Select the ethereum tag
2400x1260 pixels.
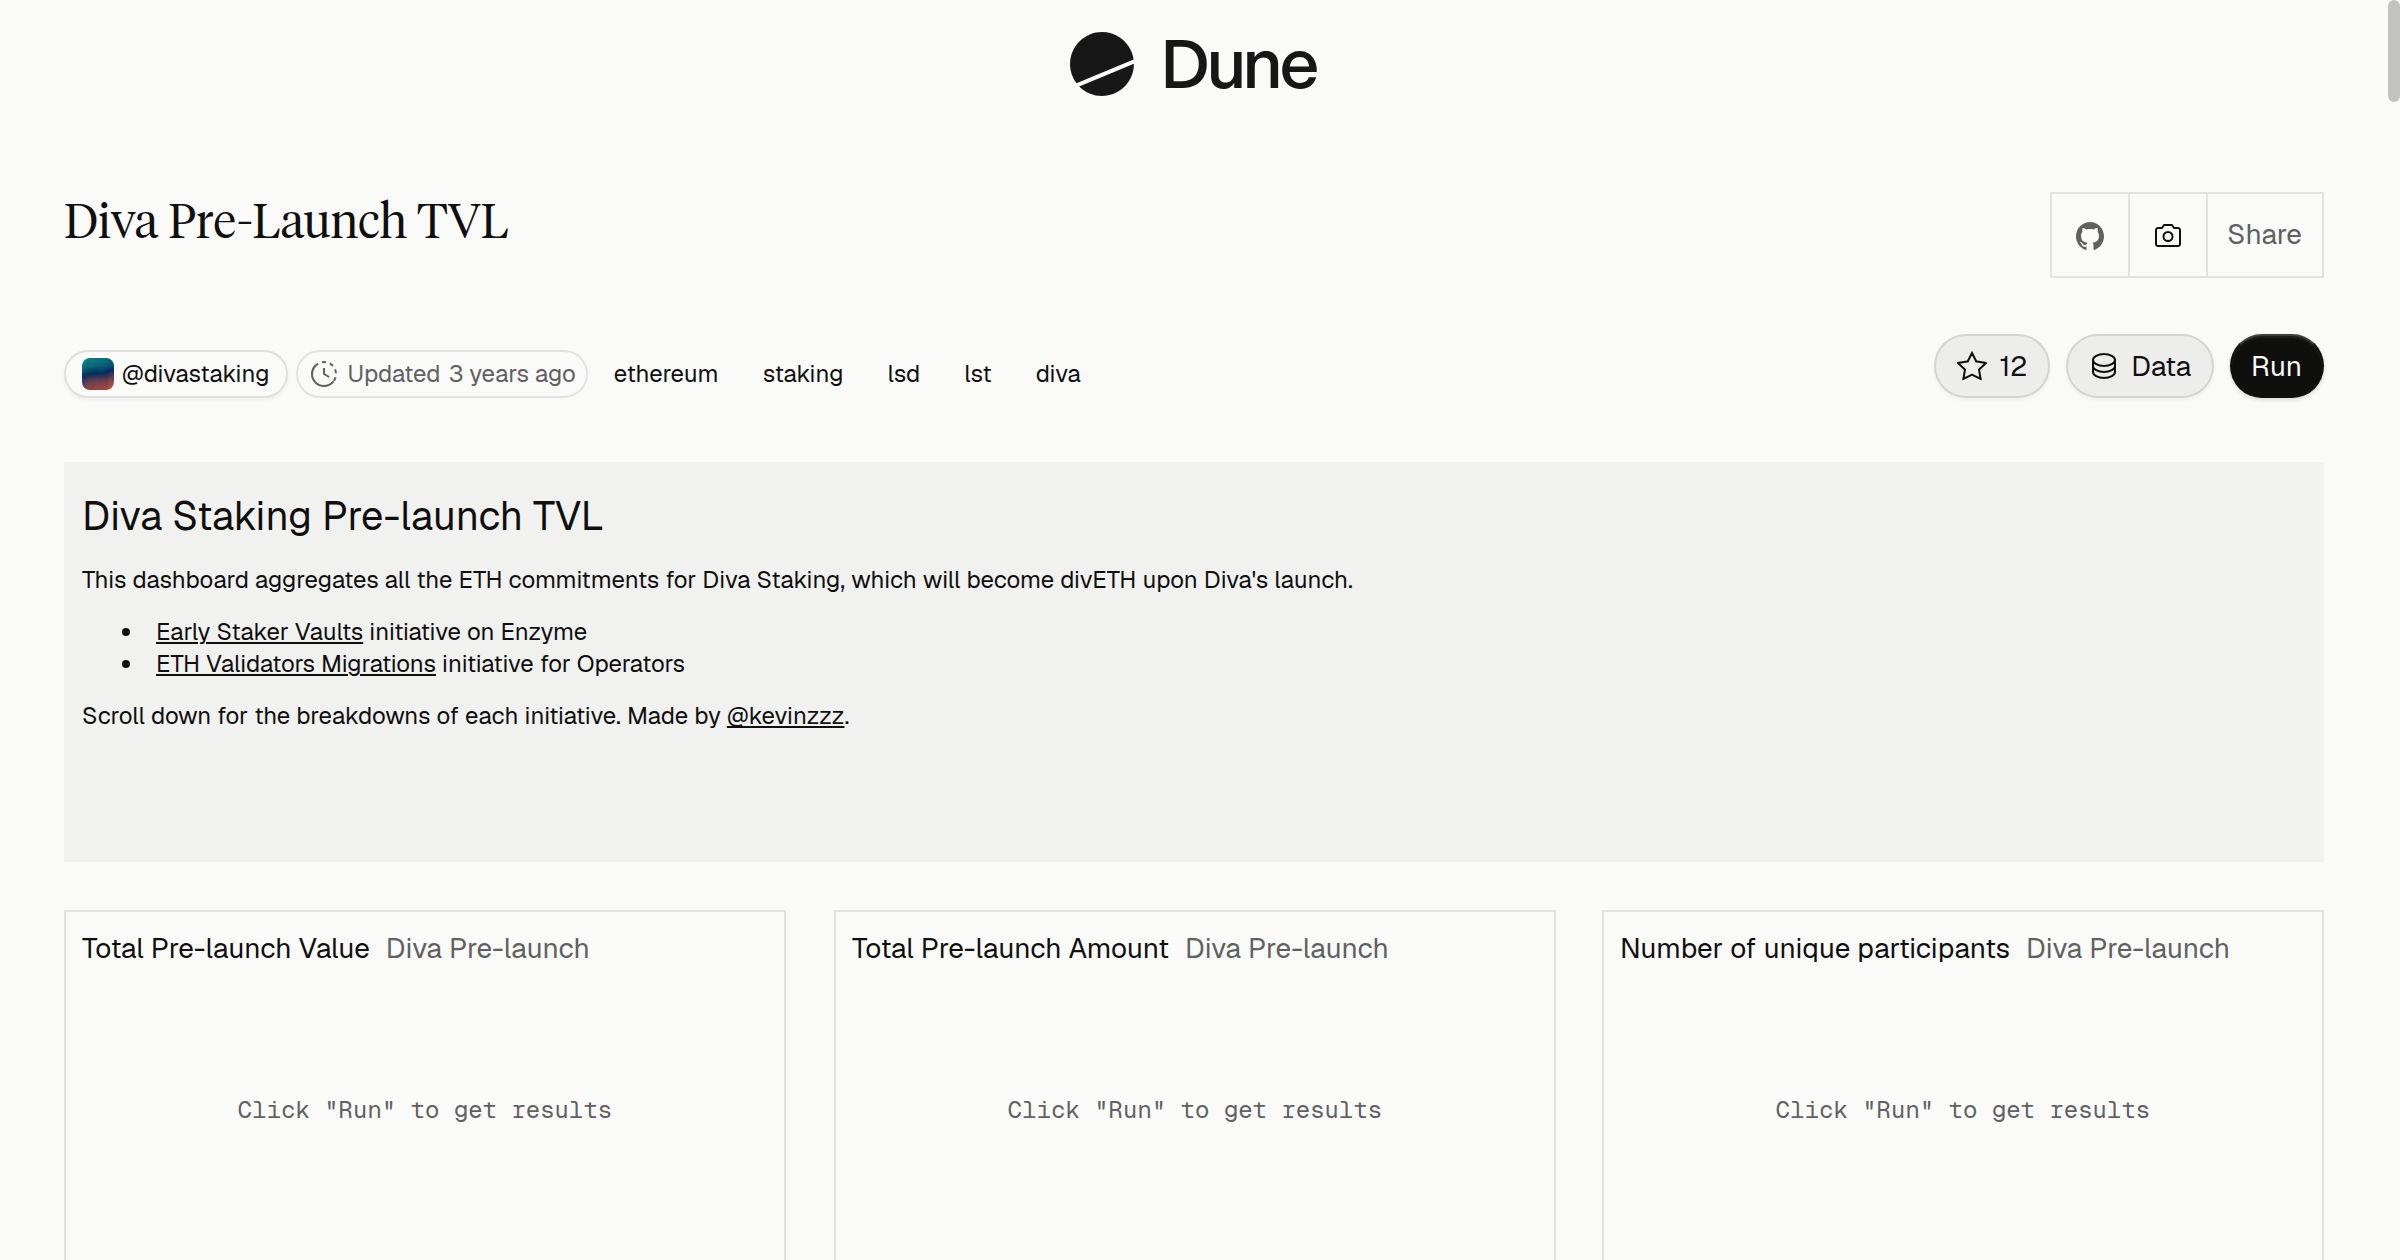click(x=665, y=374)
